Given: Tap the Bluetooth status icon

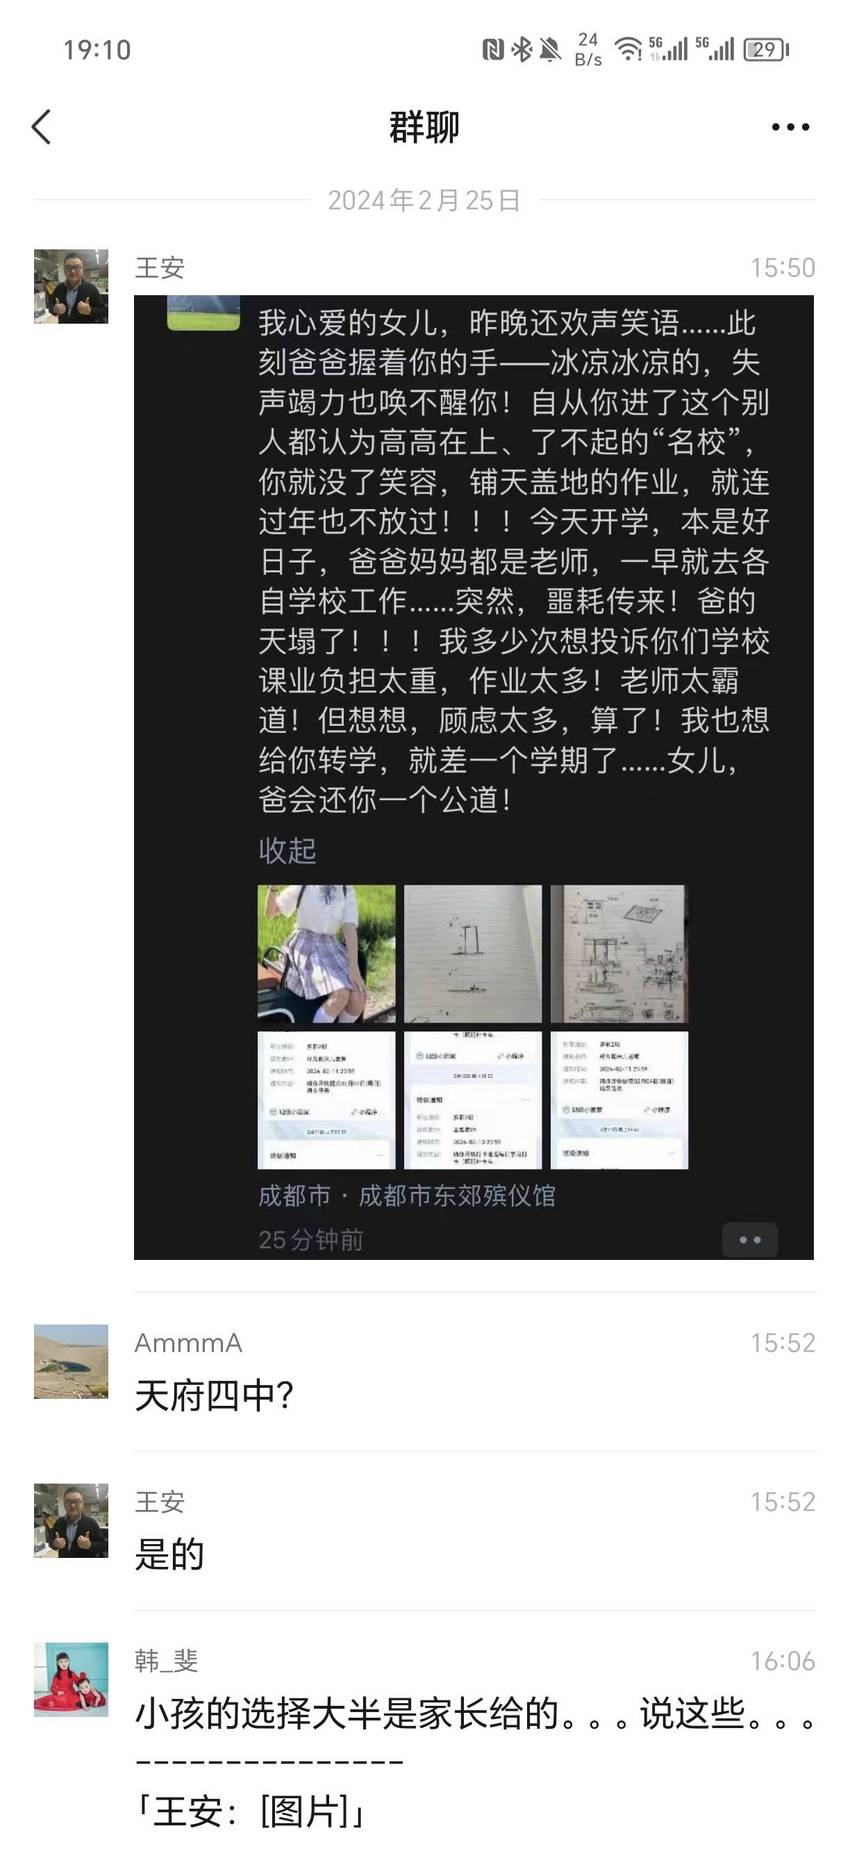Looking at the screenshot, I should [521, 49].
